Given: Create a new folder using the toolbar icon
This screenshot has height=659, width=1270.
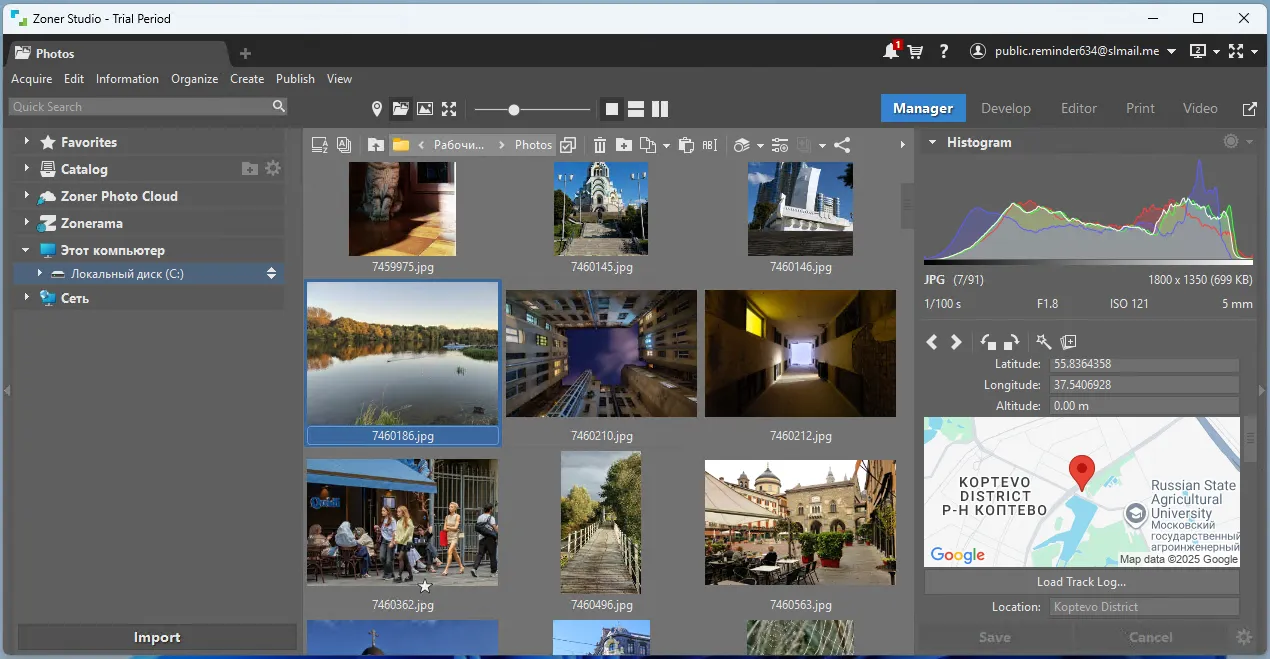Looking at the screenshot, I should point(624,145).
